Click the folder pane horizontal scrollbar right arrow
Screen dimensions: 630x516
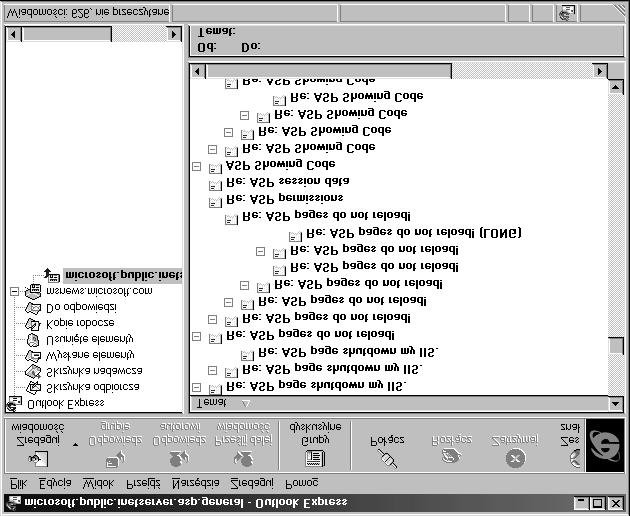[174, 34]
